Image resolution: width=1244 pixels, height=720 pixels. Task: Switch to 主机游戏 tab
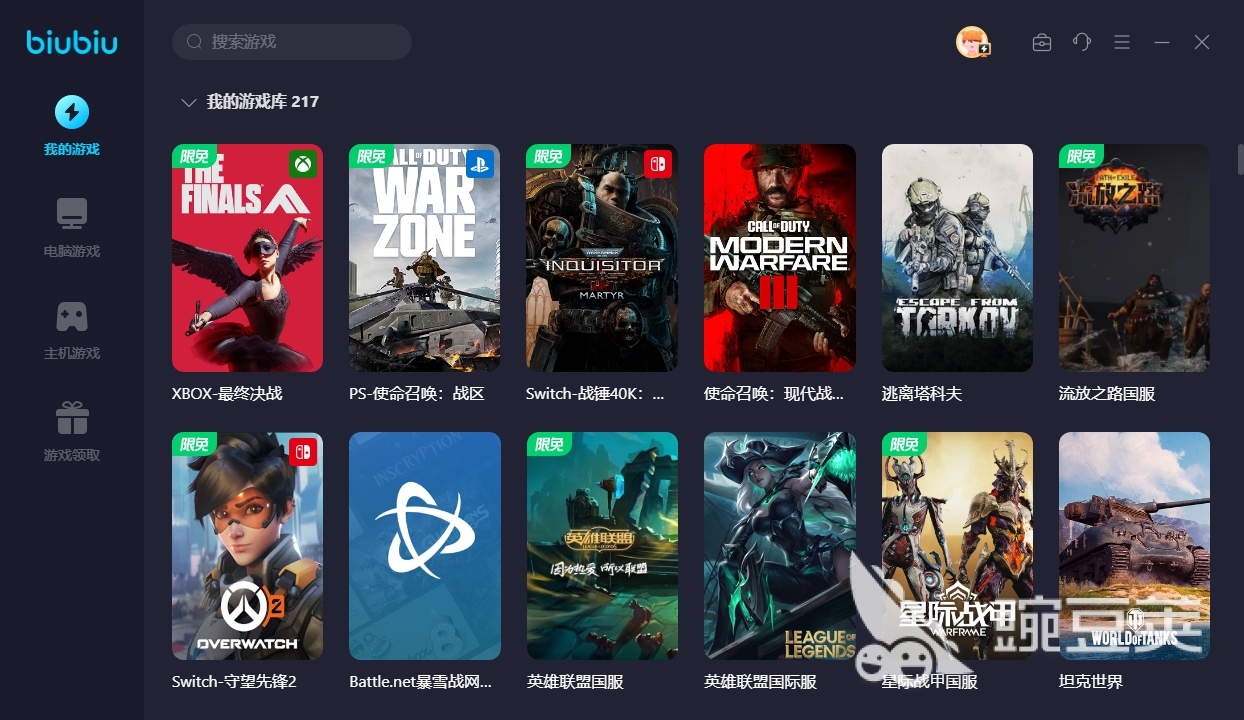tap(72, 353)
